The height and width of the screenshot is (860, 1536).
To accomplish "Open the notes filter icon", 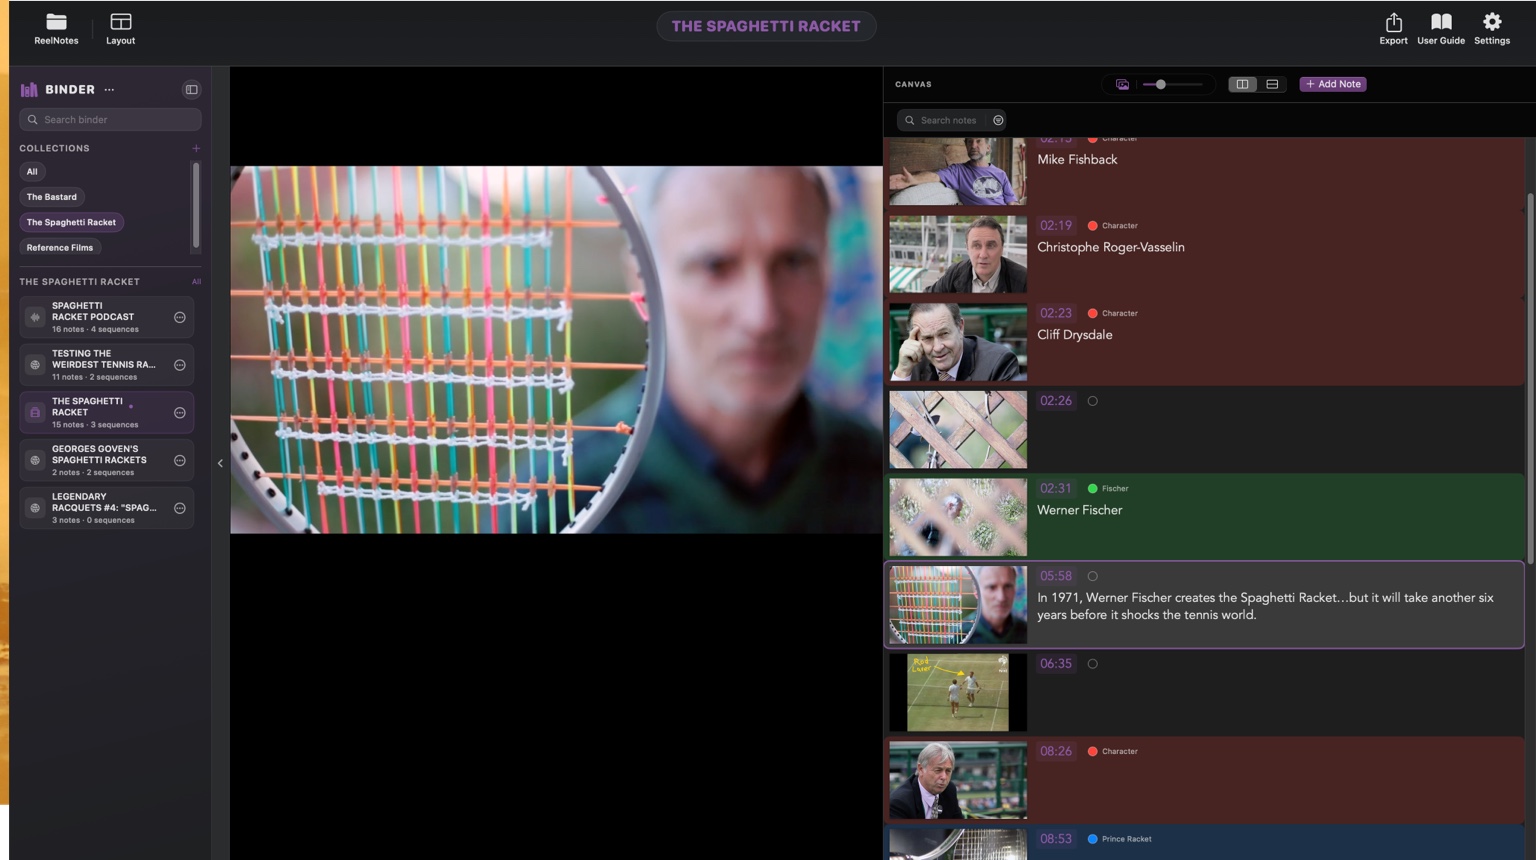I will click(x=998, y=120).
